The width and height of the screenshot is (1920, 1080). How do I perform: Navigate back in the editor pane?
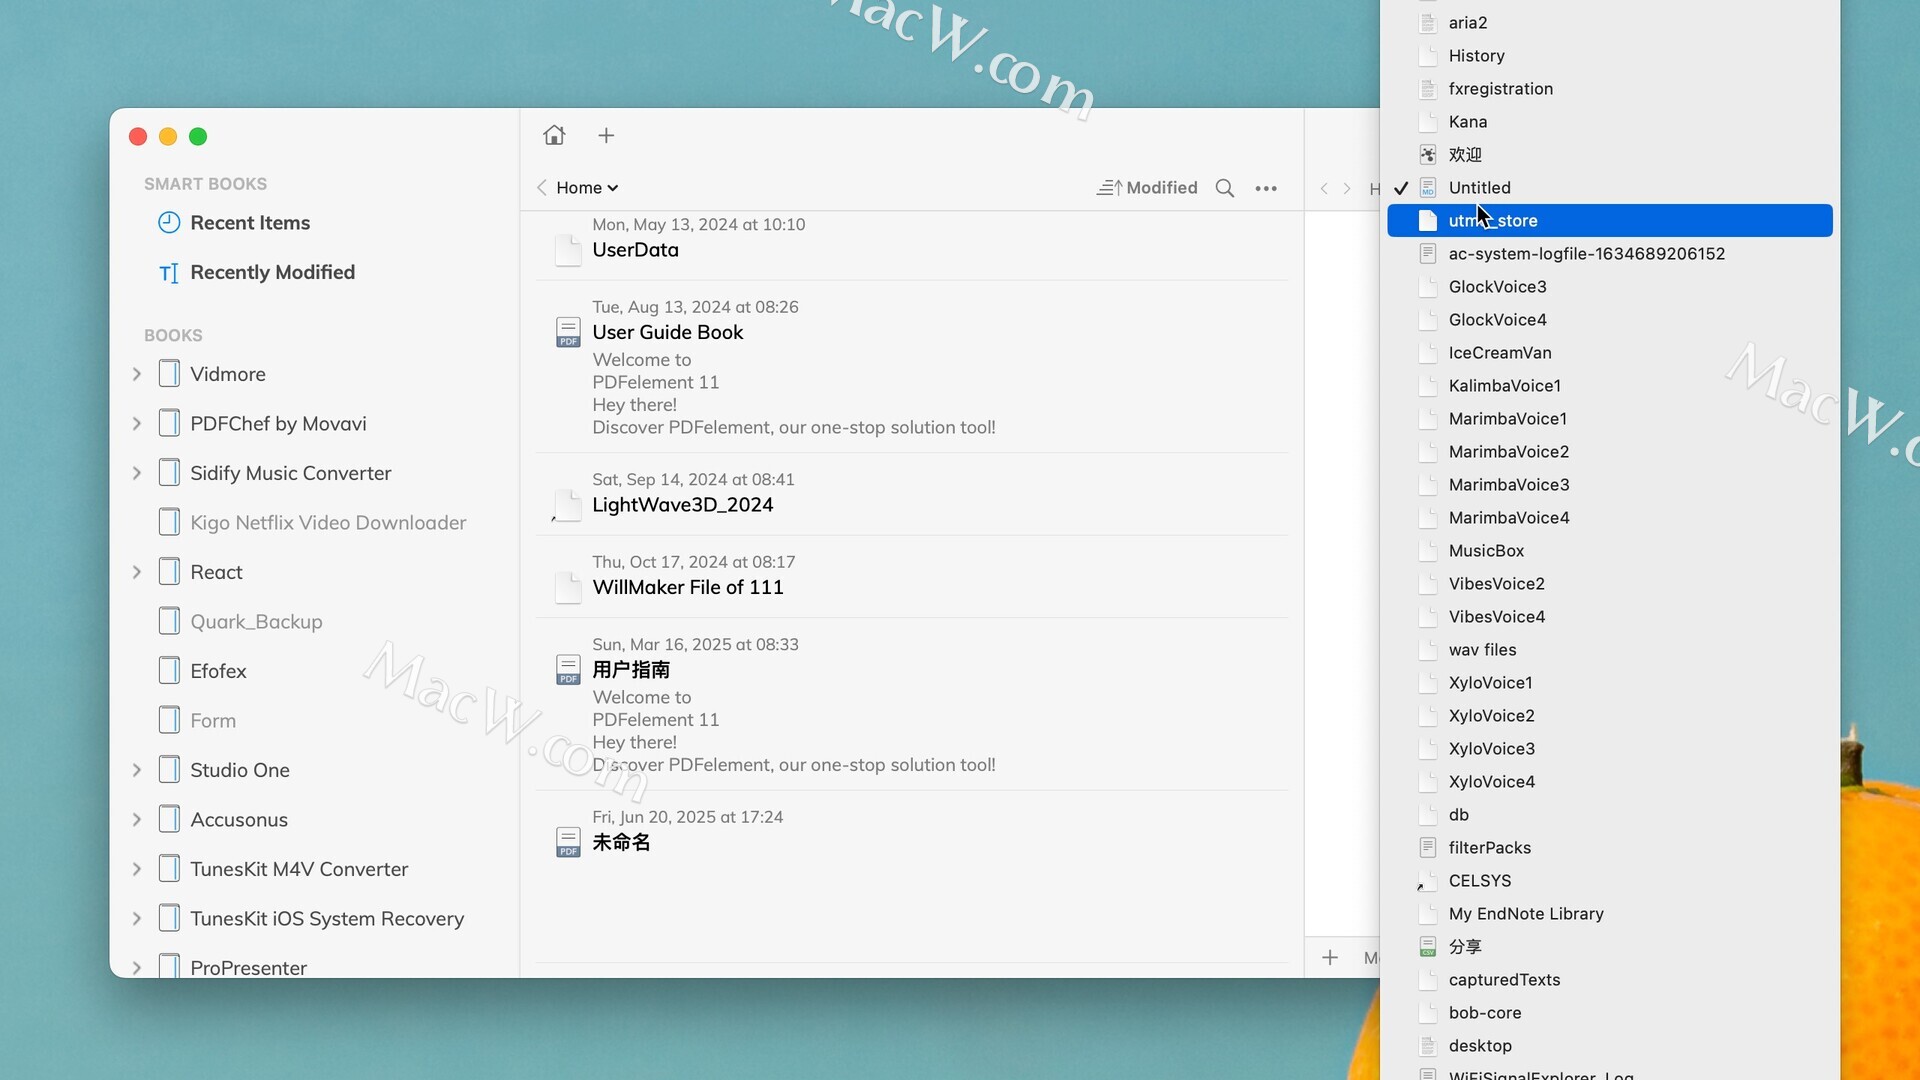[1324, 188]
